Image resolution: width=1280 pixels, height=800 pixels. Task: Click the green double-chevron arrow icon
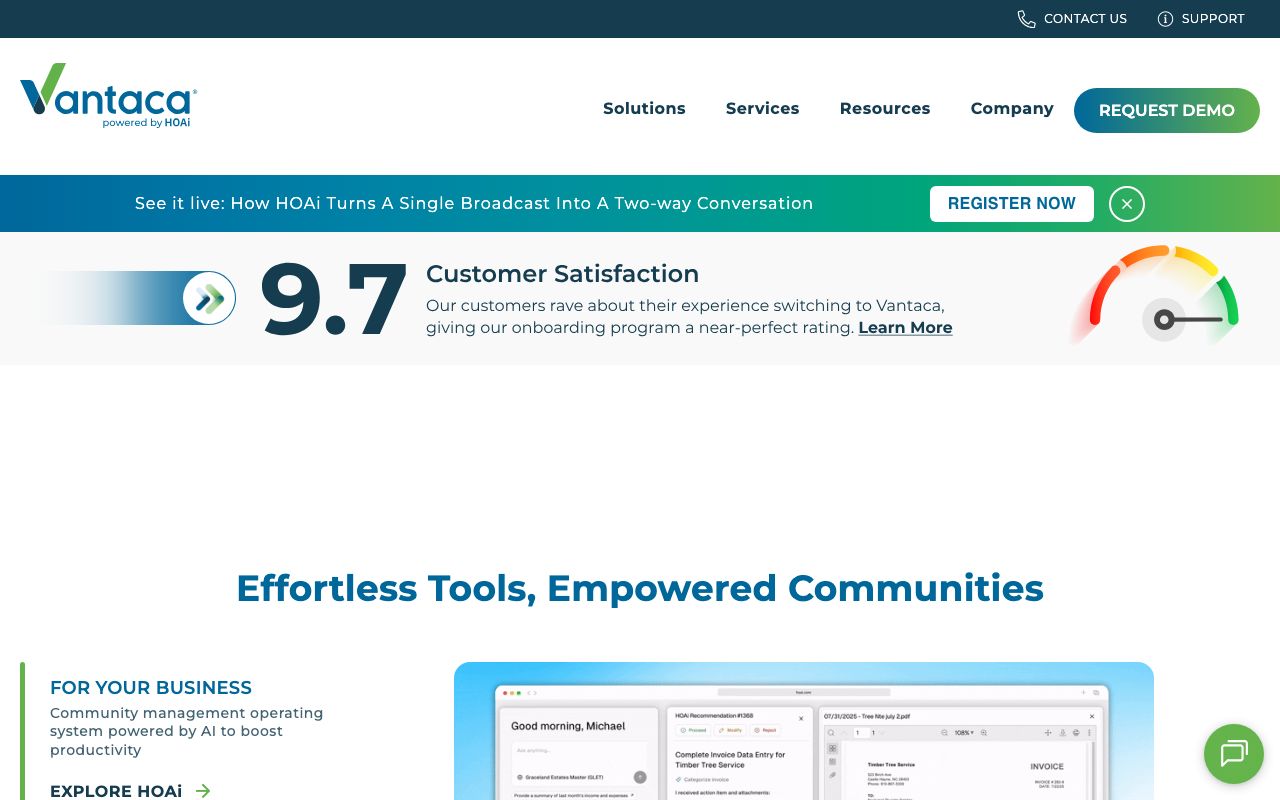point(209,298)
